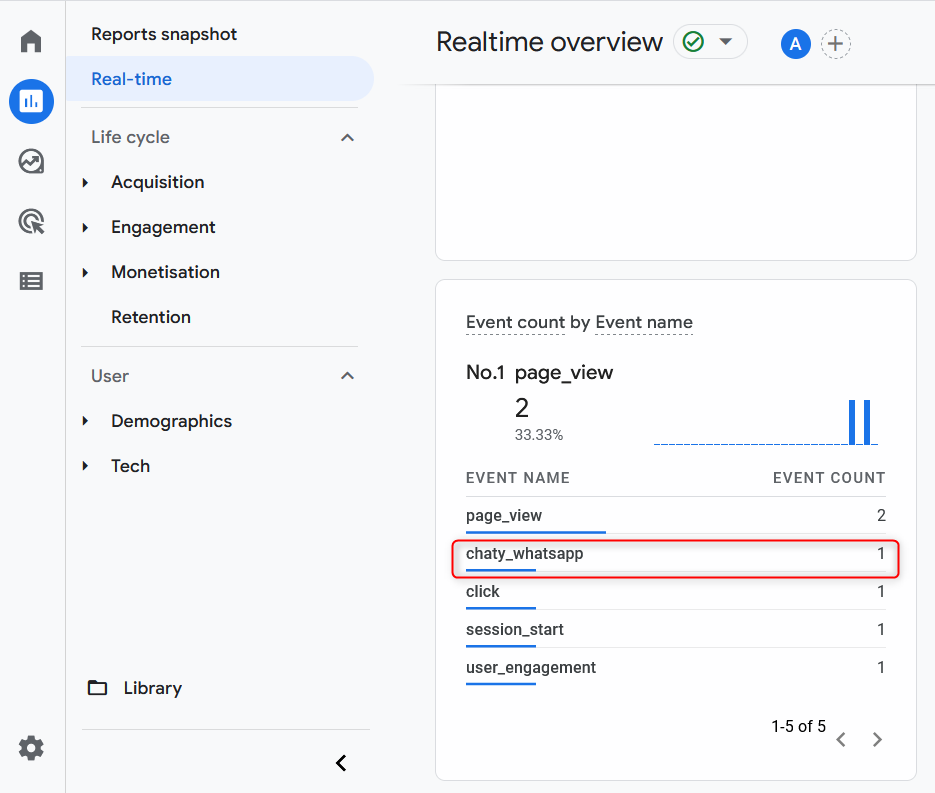Open the Demographics reports
This screenshot has width=935, height=793.
point(171,422)
